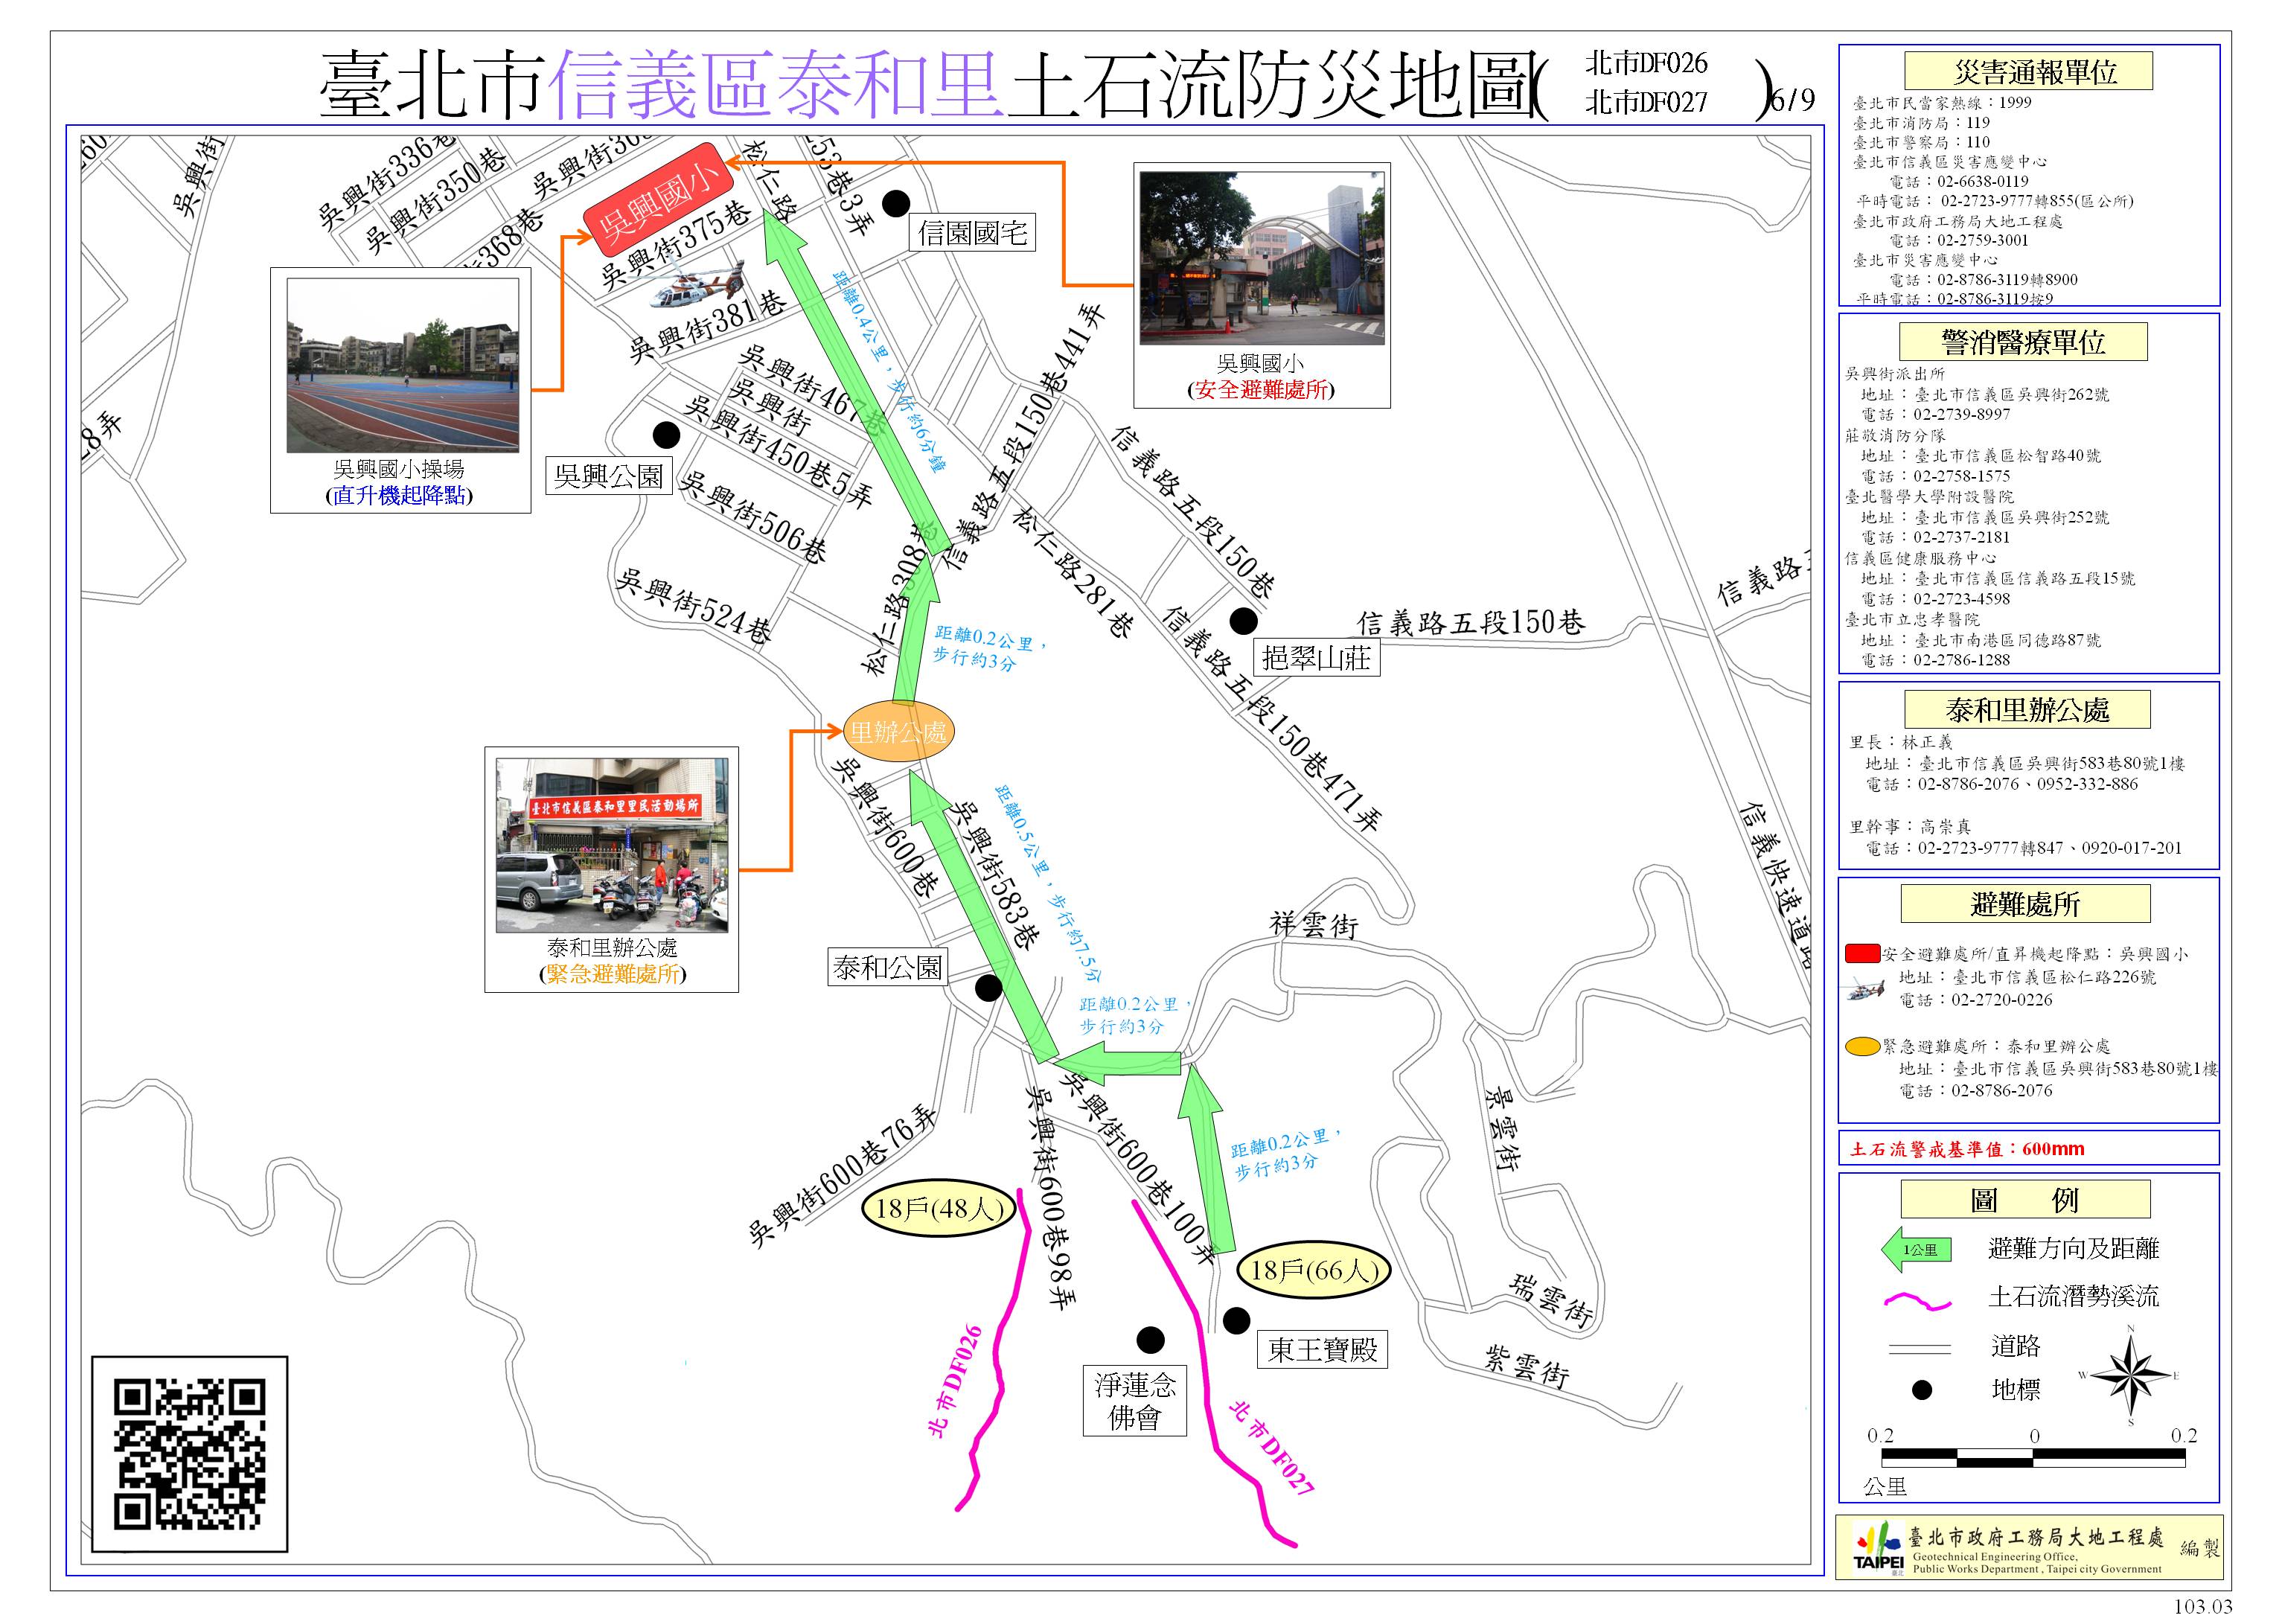Click the 吳興街381巷 street label
This screenshot has height=1624, width=2282.
pyautogui.click(x=706, y=326)
